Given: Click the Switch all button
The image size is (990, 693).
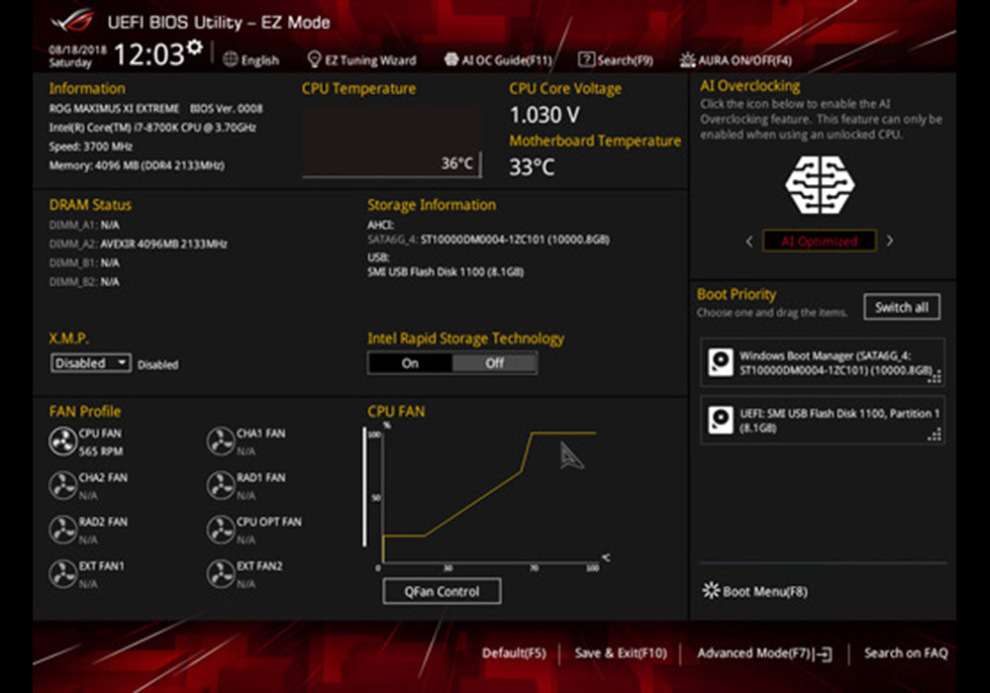Looking at the screenshot, I should click(902, 307).
